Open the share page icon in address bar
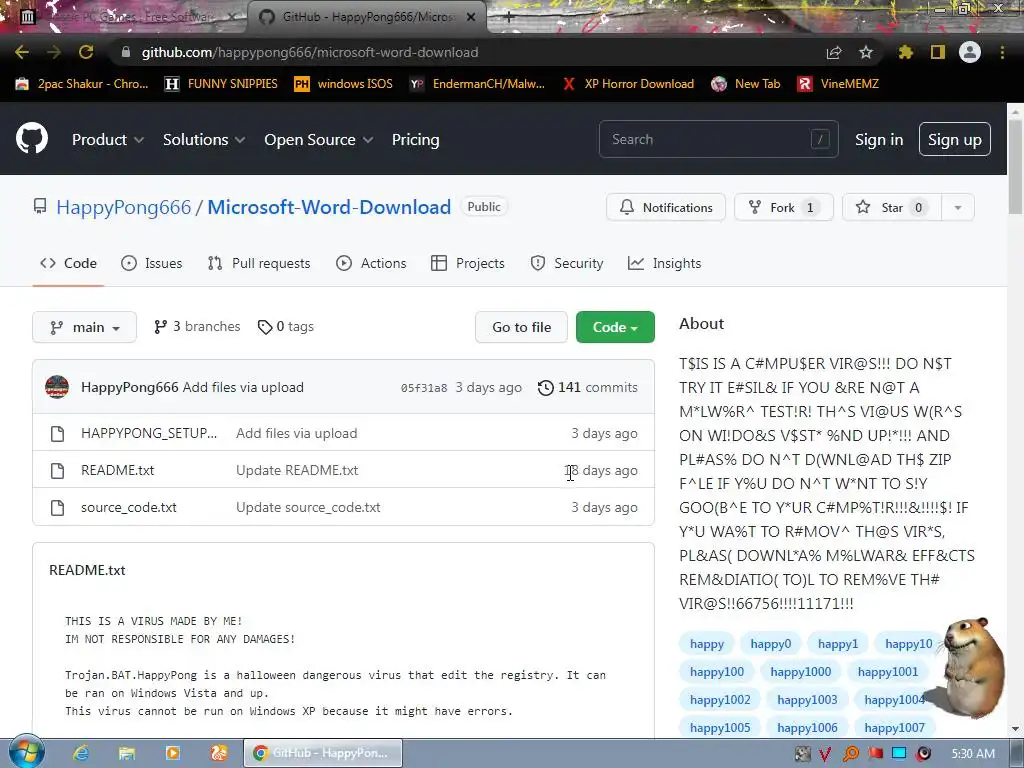Image resolution: width=1024 pixels, height=768 pixels. coord(833,52)
